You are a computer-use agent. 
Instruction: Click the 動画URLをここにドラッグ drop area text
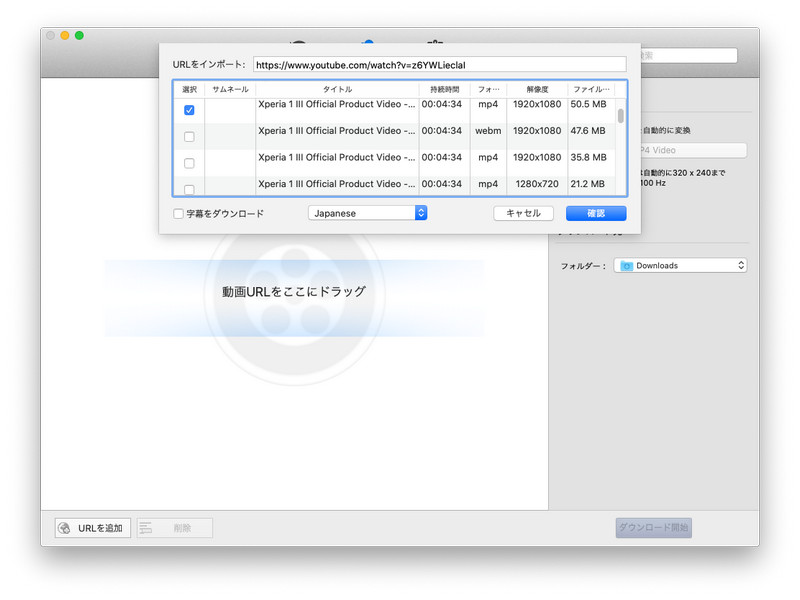294,291
